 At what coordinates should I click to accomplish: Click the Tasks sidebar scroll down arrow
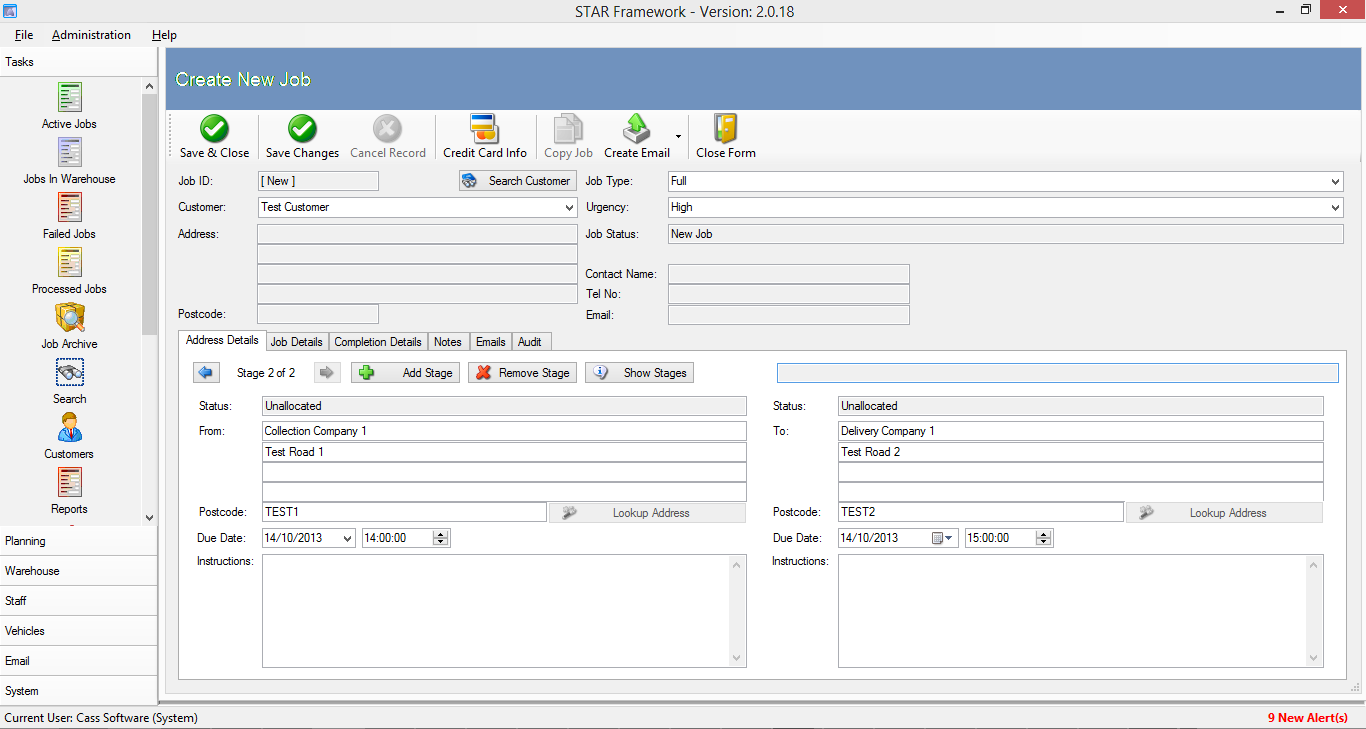tap(150, 518)
